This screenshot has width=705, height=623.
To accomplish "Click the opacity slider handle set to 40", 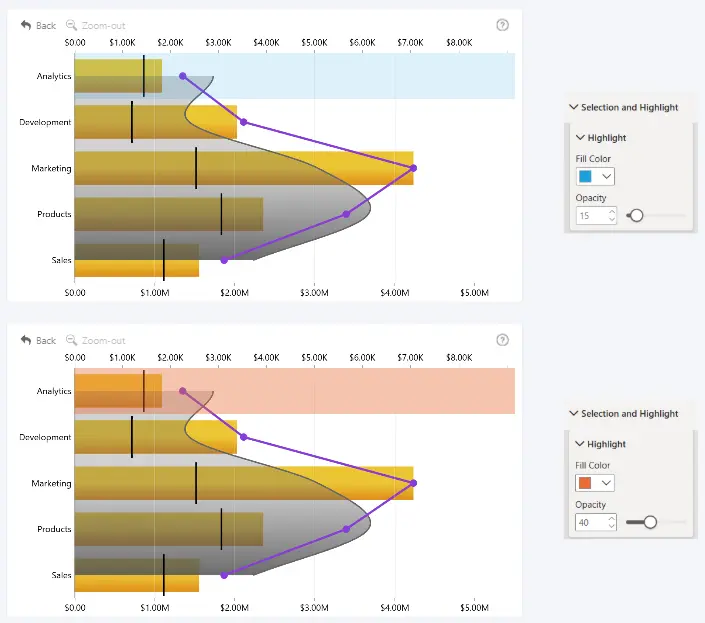I will pyautogui.click(x=650, y=522).
